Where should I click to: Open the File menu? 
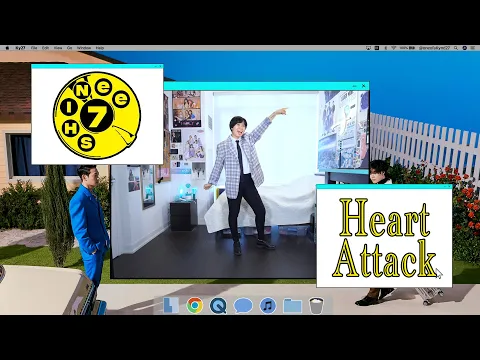(x=34, y=48)
